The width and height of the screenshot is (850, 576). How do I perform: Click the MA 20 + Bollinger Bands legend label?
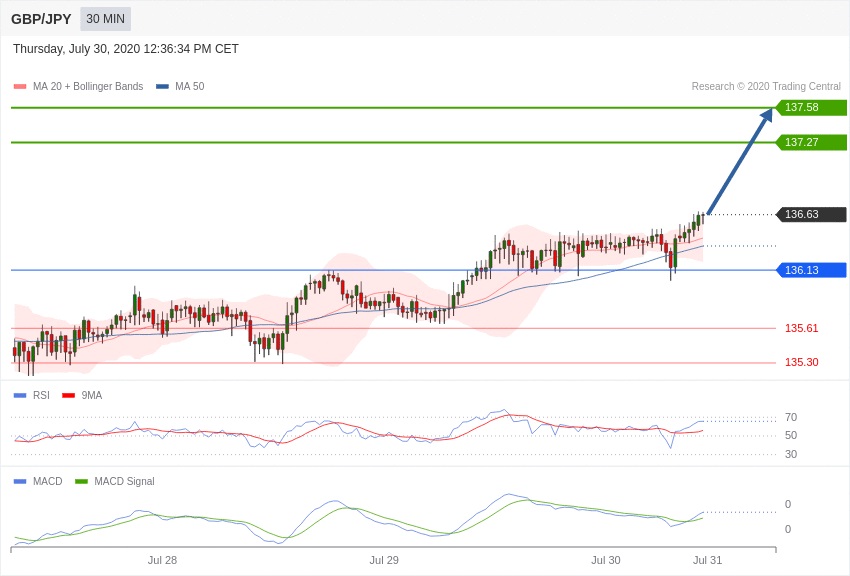coord(88,86)
